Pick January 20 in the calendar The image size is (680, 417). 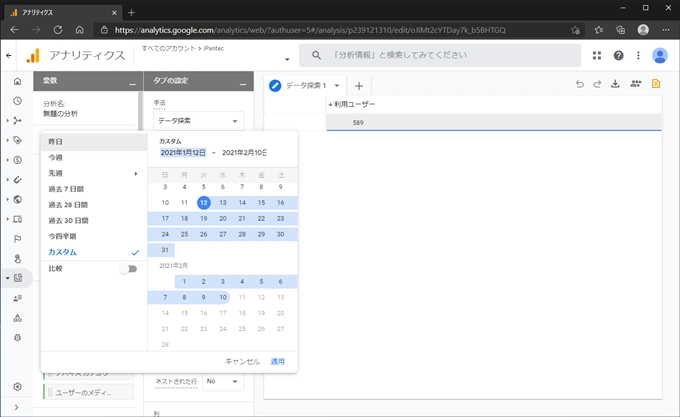pos(222,218)
